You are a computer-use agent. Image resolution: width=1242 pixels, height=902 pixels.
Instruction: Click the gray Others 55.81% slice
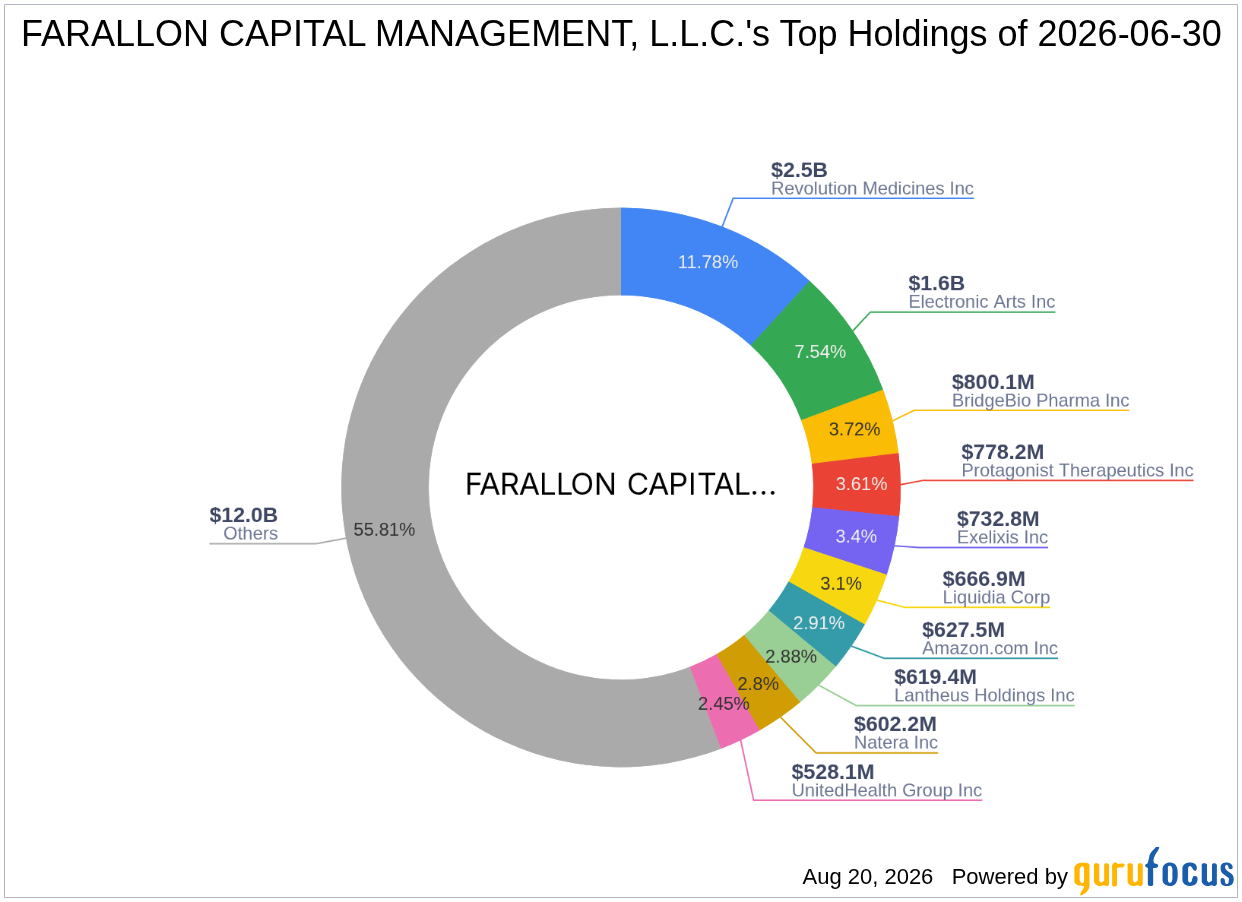pyautogui.click(x=385, y=529)
